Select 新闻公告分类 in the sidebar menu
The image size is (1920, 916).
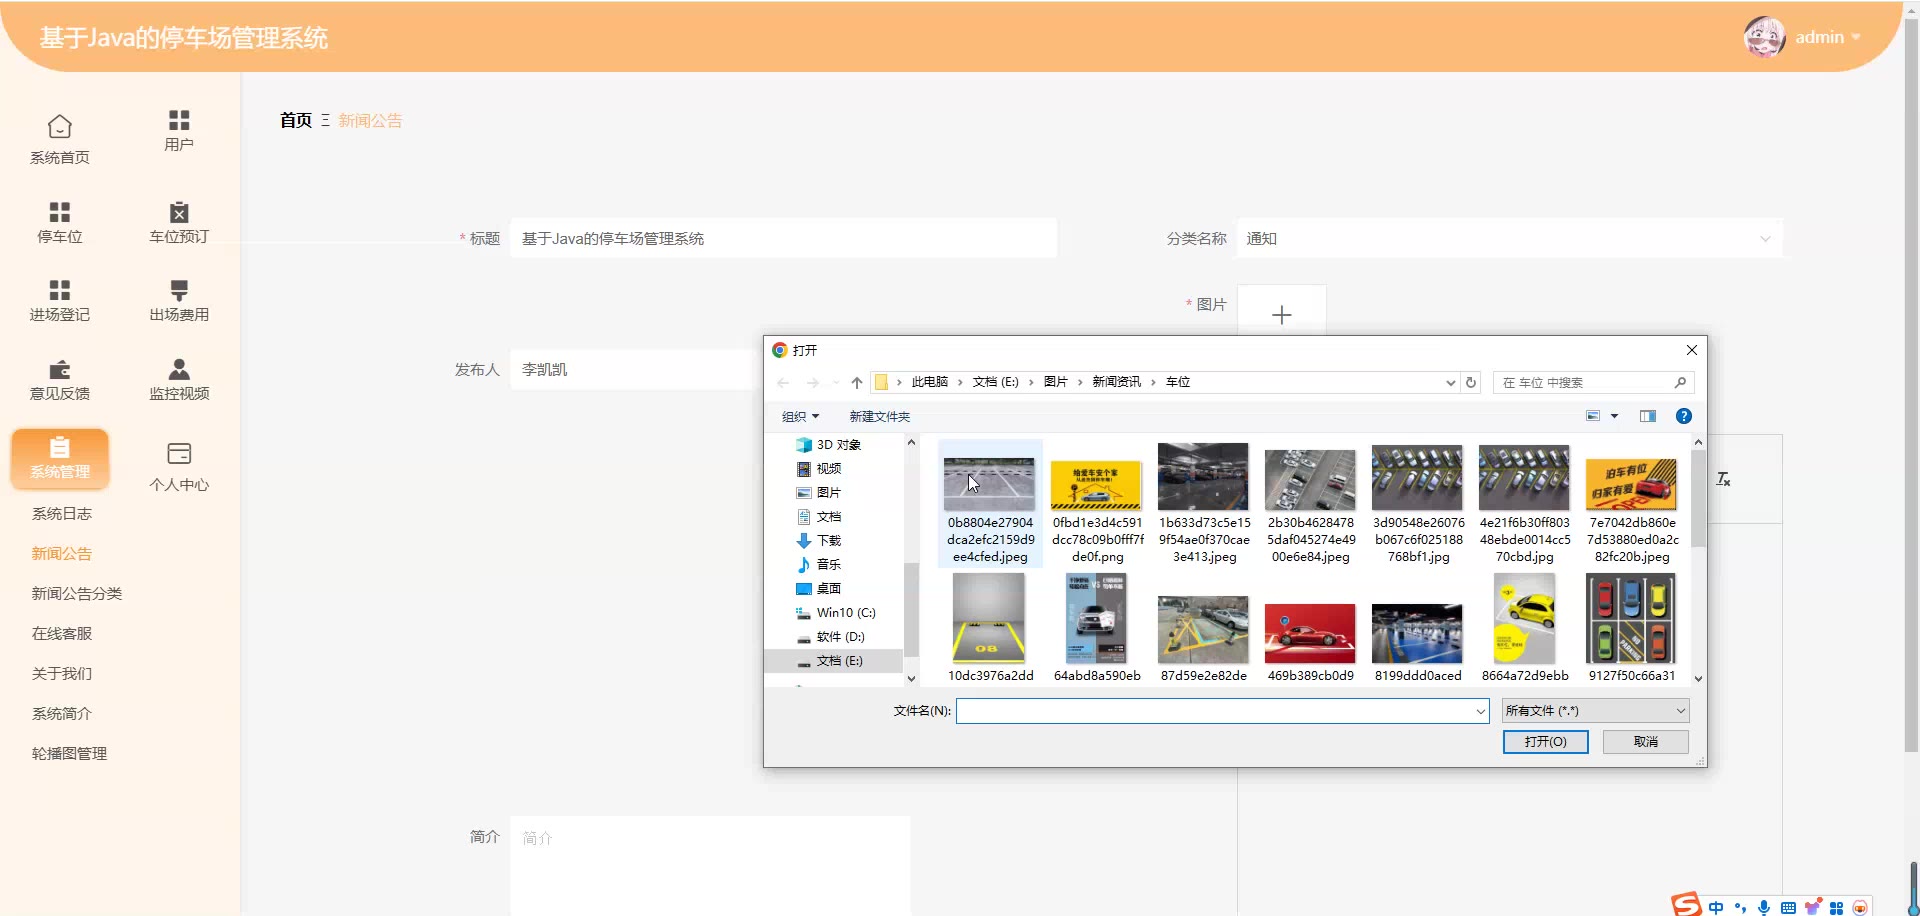coord(77,594)
